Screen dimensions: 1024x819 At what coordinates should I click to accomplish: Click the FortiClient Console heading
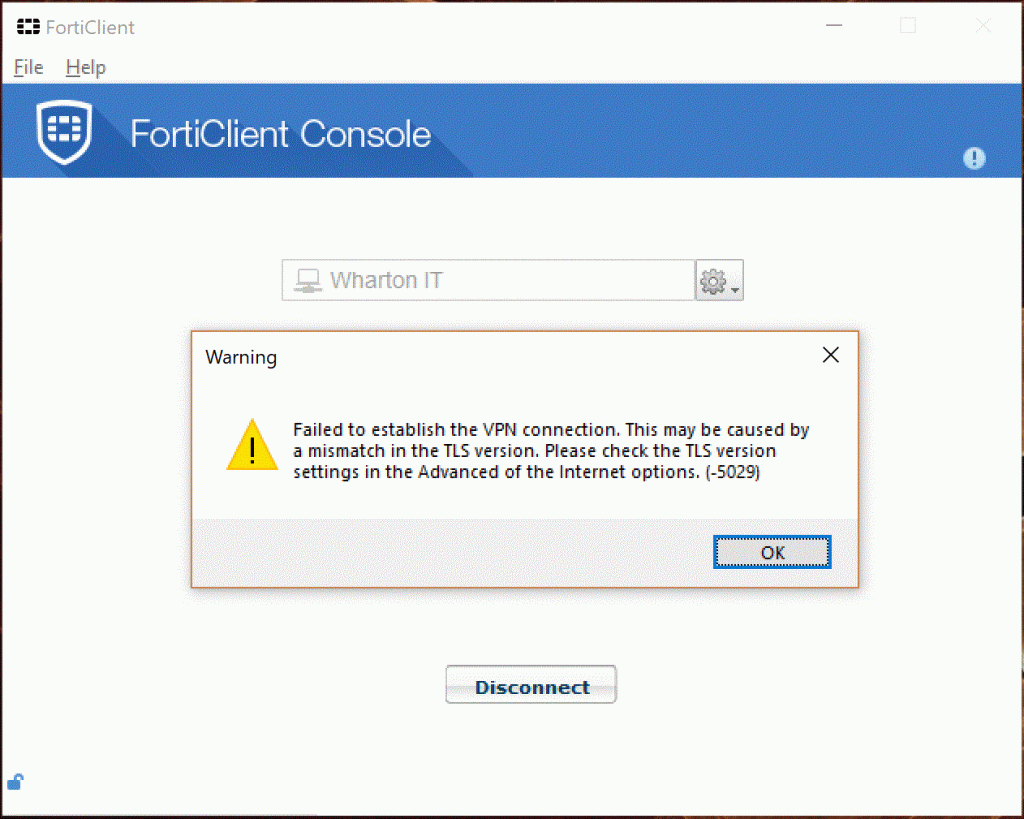coord(281,134)
